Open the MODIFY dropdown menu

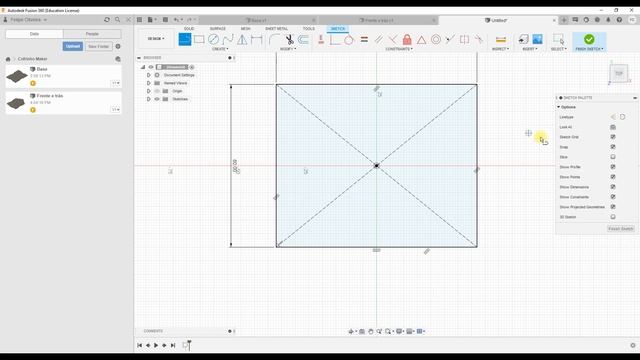point(288,49)
